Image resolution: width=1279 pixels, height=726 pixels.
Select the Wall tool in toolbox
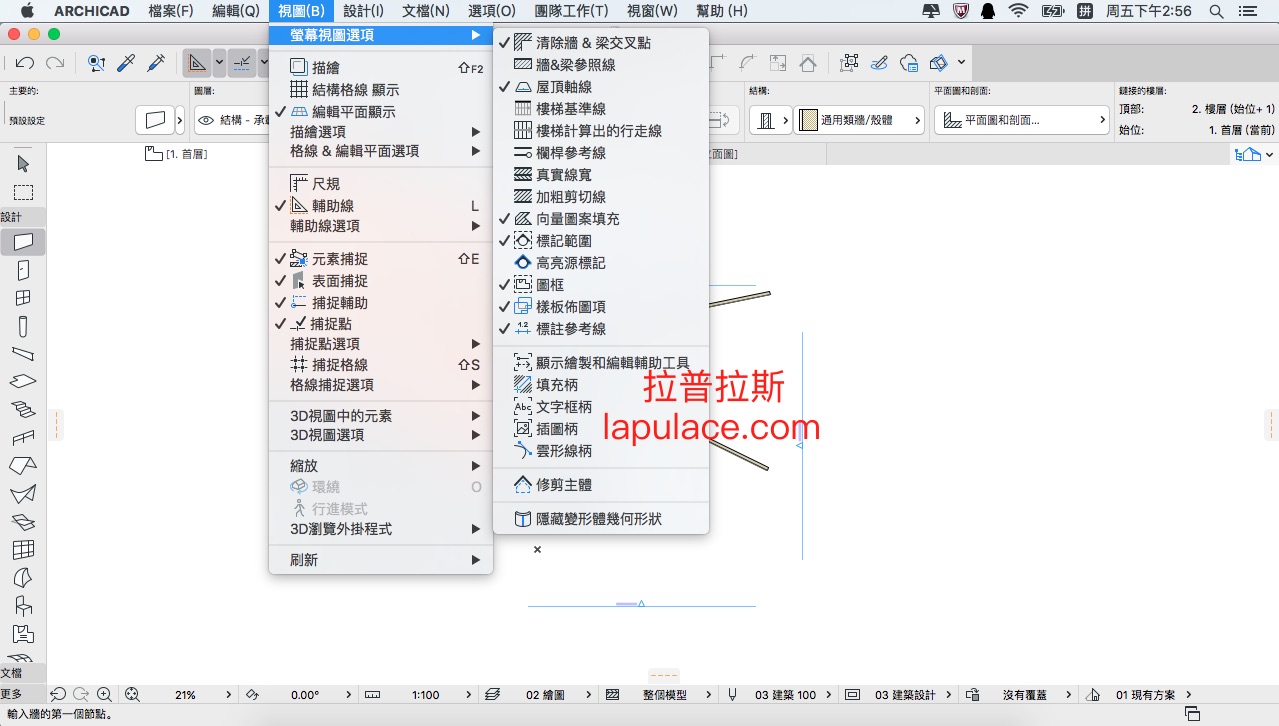click(x=23, y=241)
